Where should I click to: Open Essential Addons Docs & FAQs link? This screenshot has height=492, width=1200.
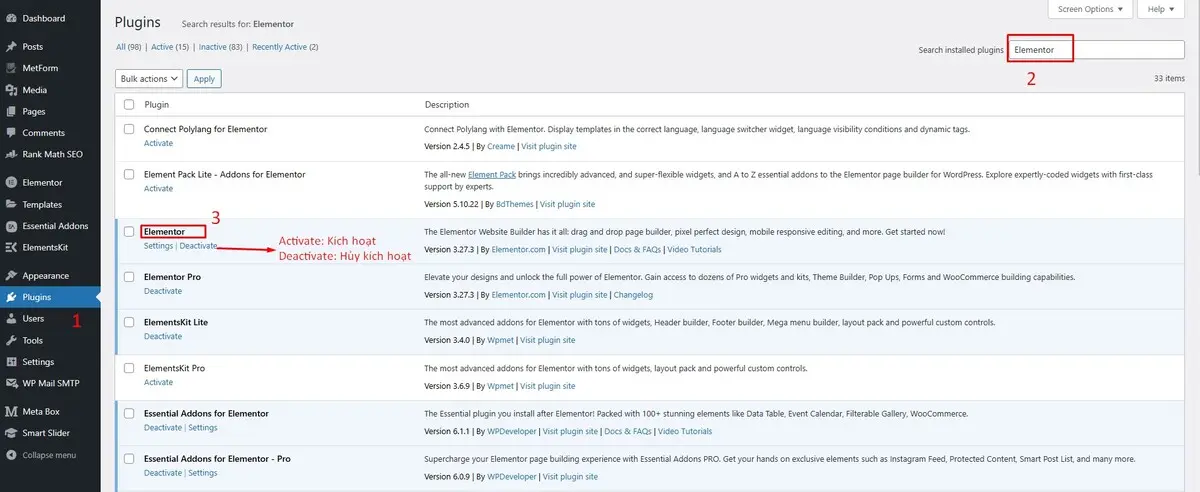click(x=628, y=431)
